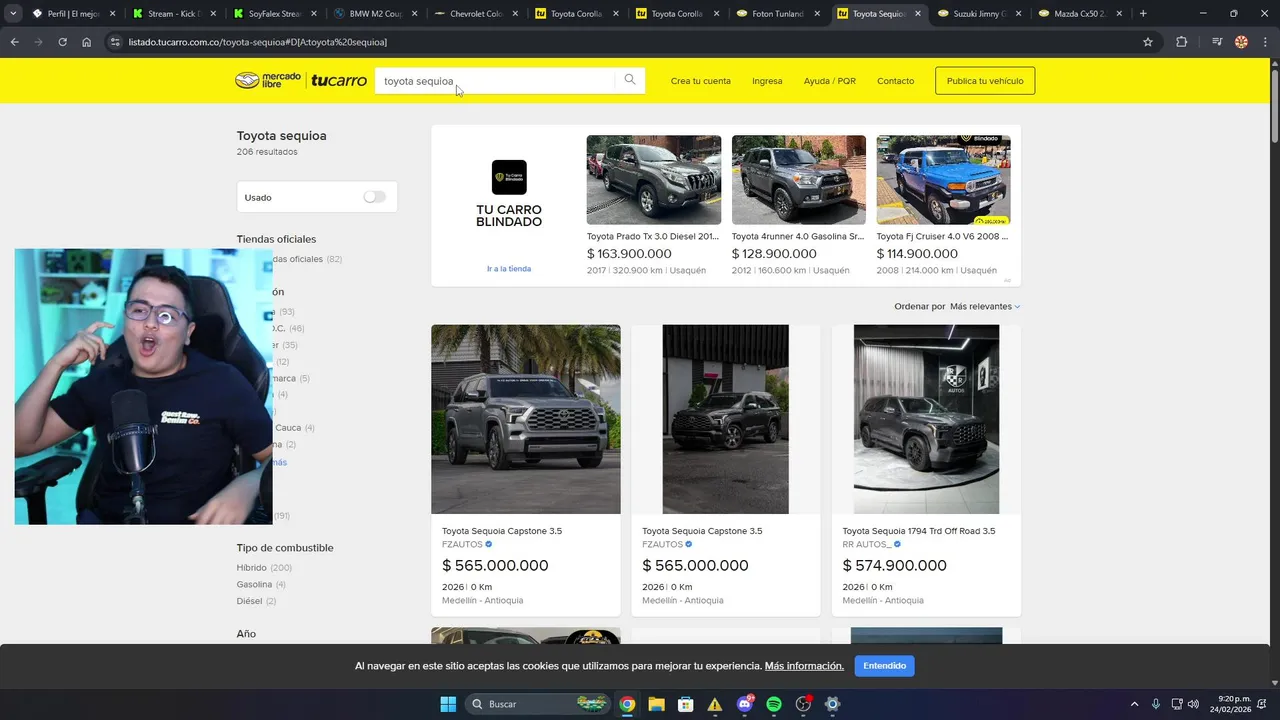Click in the toyota sequoia search field
Image resolution: width=1280 pixels, height=720 pixels.
pos(495,81)
